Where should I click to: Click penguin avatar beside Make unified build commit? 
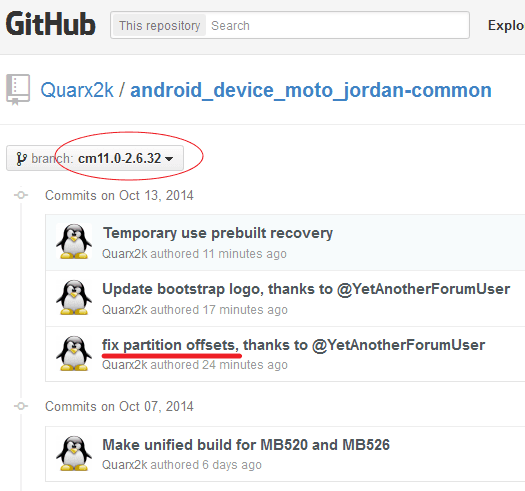(74, 453)
